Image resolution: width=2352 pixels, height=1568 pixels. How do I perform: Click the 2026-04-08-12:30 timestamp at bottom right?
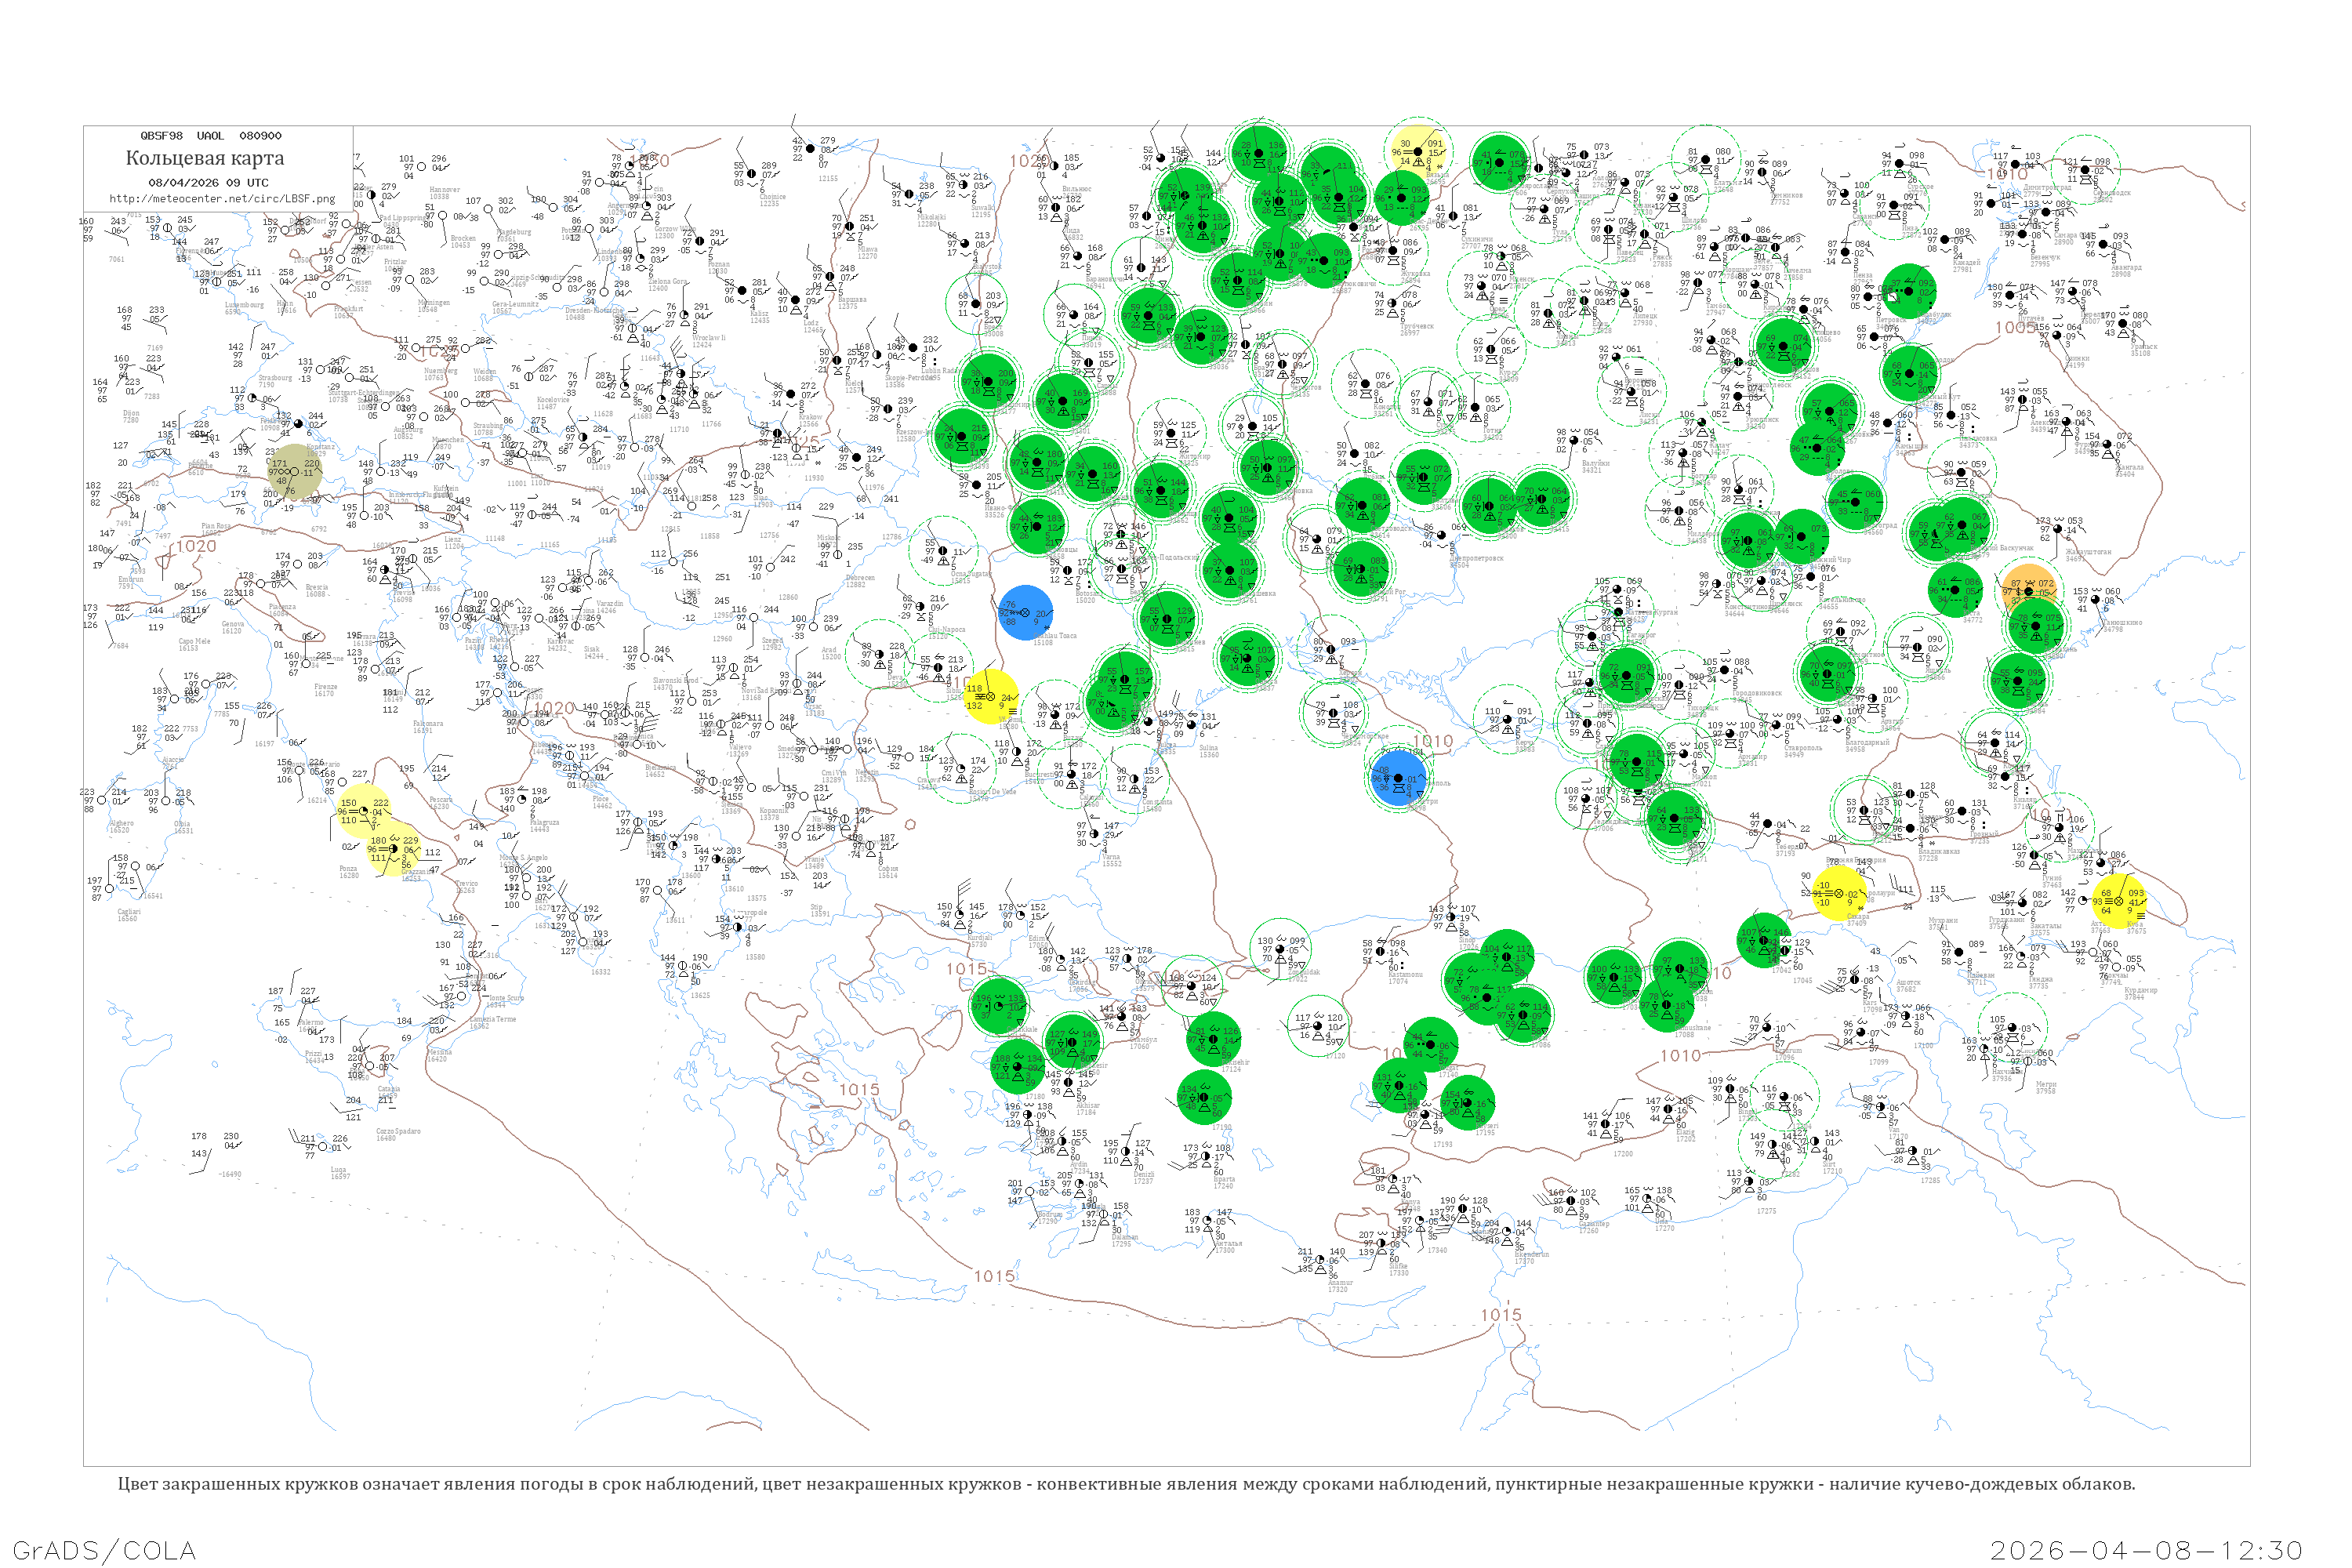[x=2146, y=1550]
